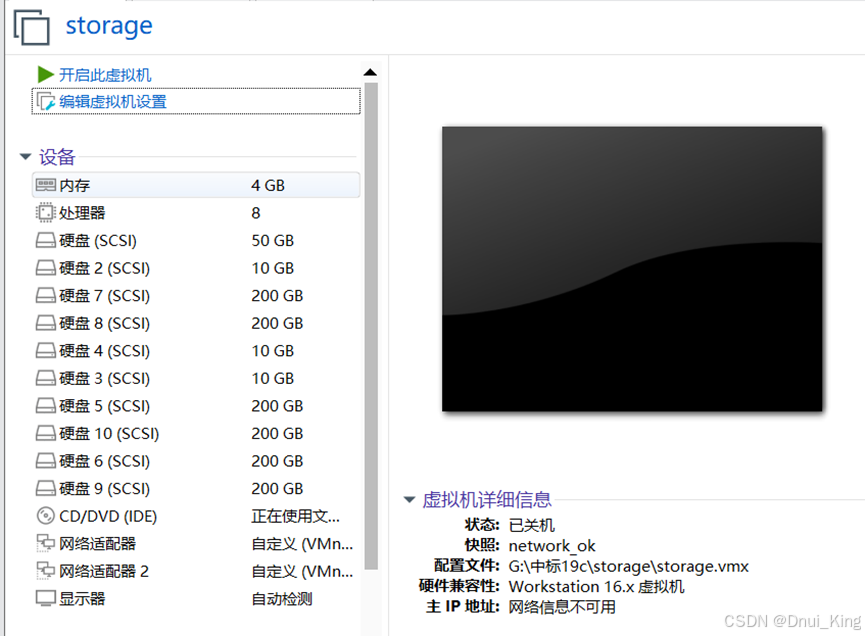This screenshot has width=865, height=636.
Task: Select the 硬盘 7 (SCSI) label
Action: (104, 296)
